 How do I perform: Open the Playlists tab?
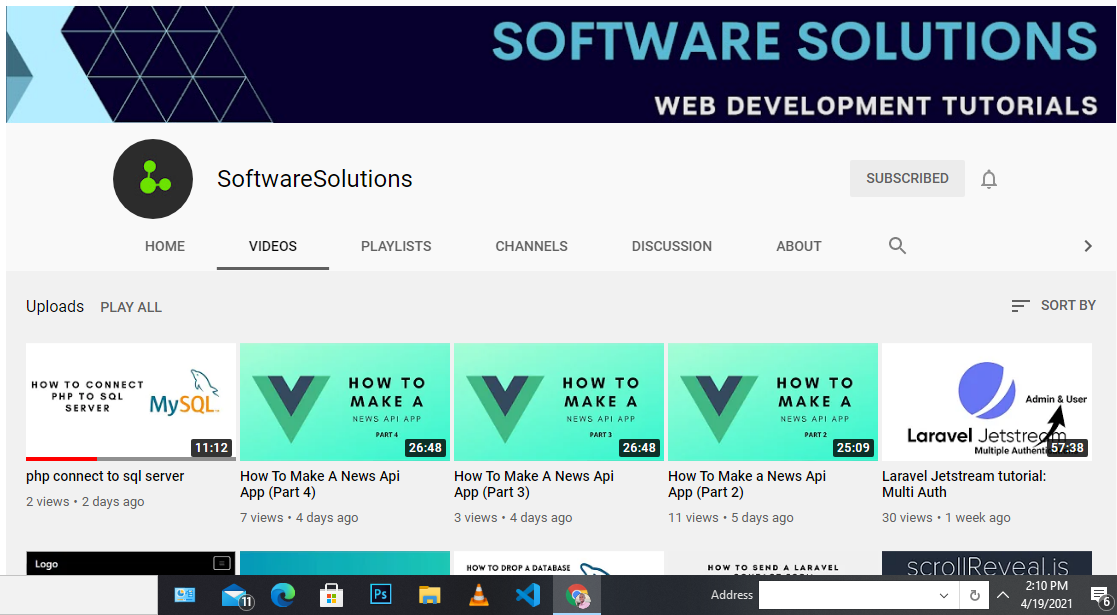coord(396,247)
